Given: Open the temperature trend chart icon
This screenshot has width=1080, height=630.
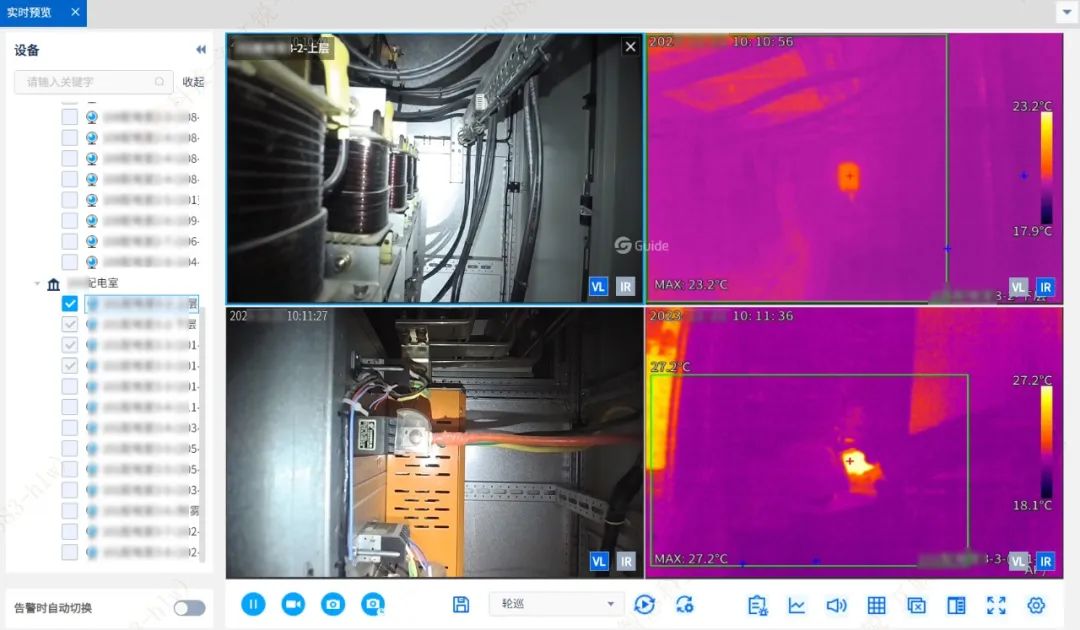Looking at the screenshot, I should 797,605.
